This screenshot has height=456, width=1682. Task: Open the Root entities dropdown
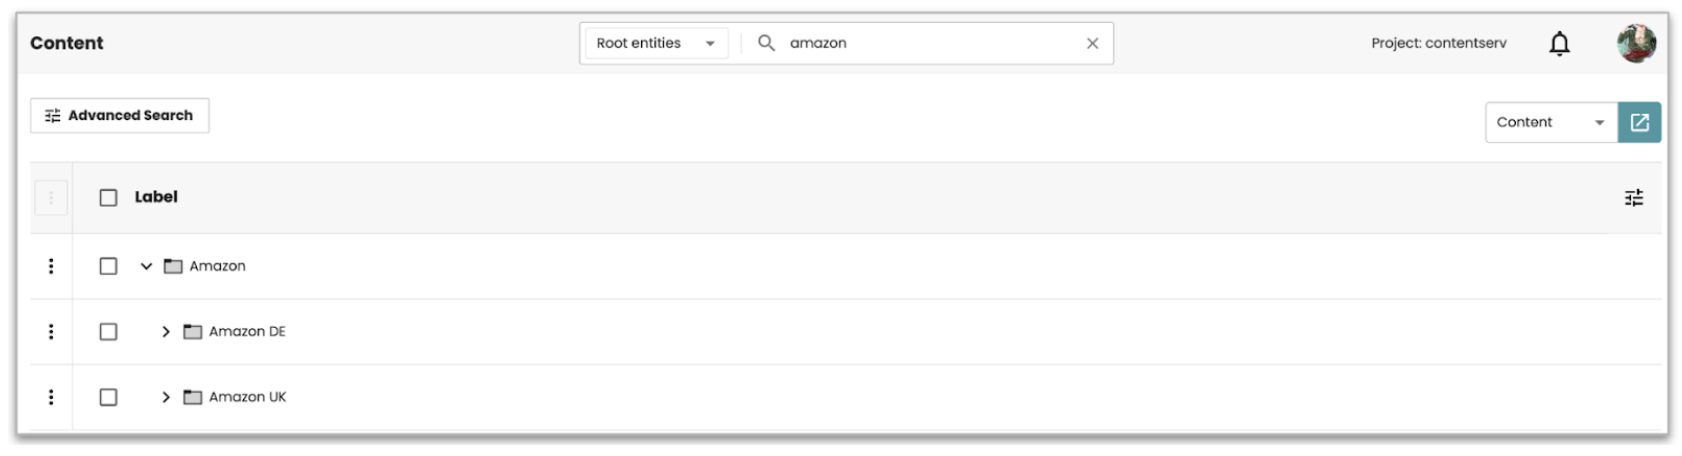click(655, 43)
